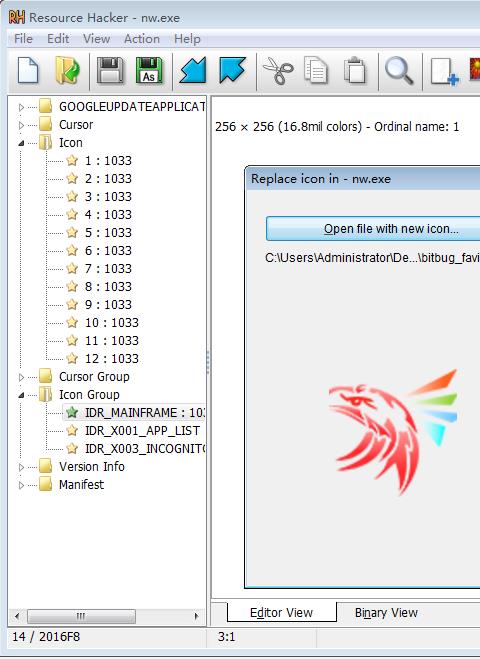Save the file using the gray floppy icon
The height and width of the screenshot is (659, 480).
click(x=110, y=70)
